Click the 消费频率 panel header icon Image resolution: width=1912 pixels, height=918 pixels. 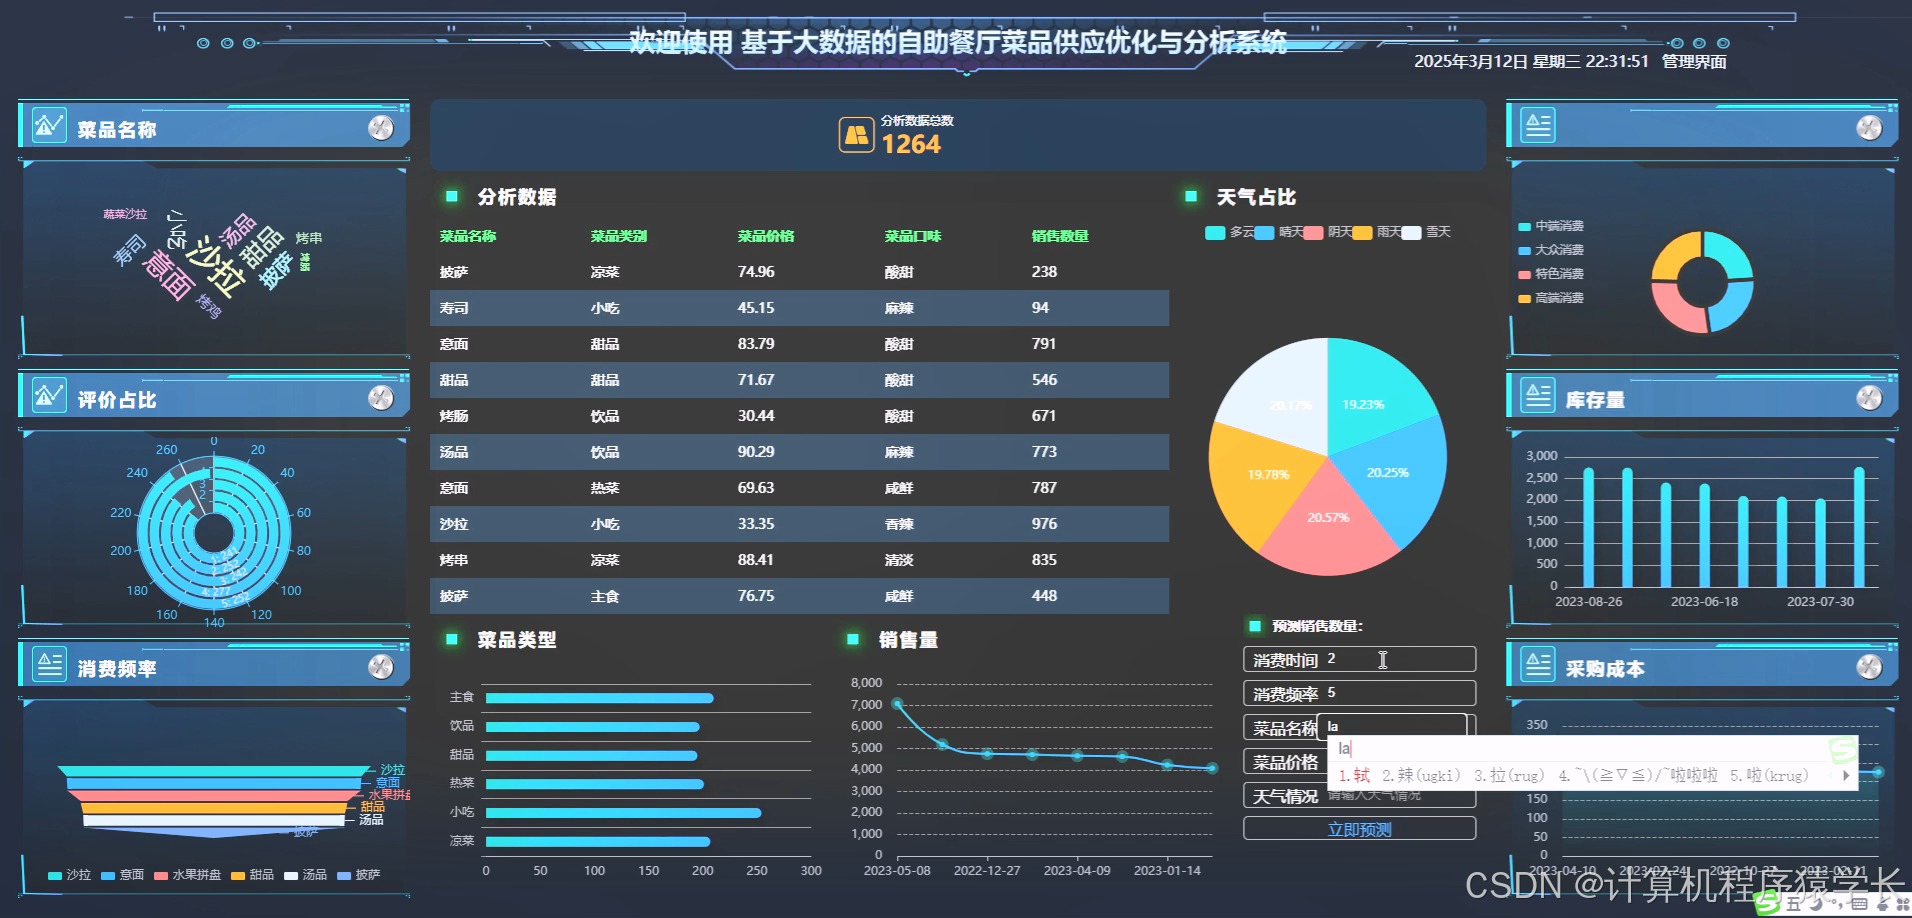[49, 664]
